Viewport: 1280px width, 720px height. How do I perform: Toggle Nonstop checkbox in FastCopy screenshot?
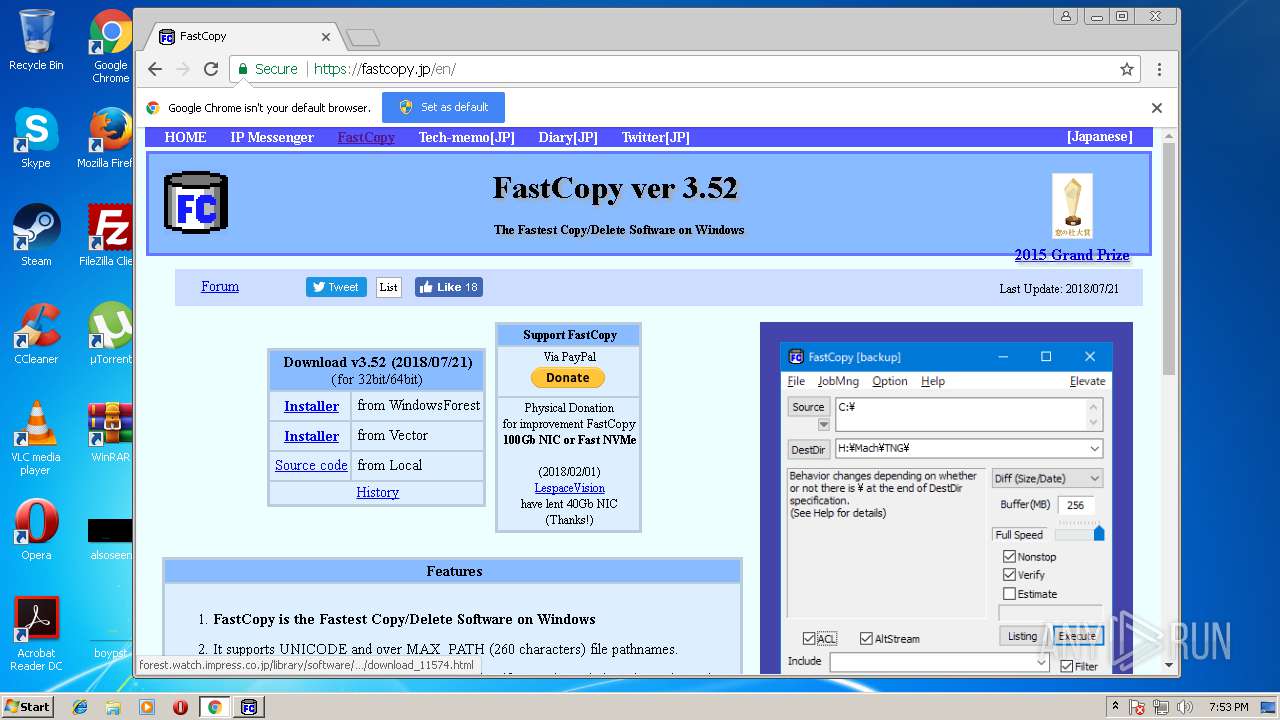(1010, 557)
